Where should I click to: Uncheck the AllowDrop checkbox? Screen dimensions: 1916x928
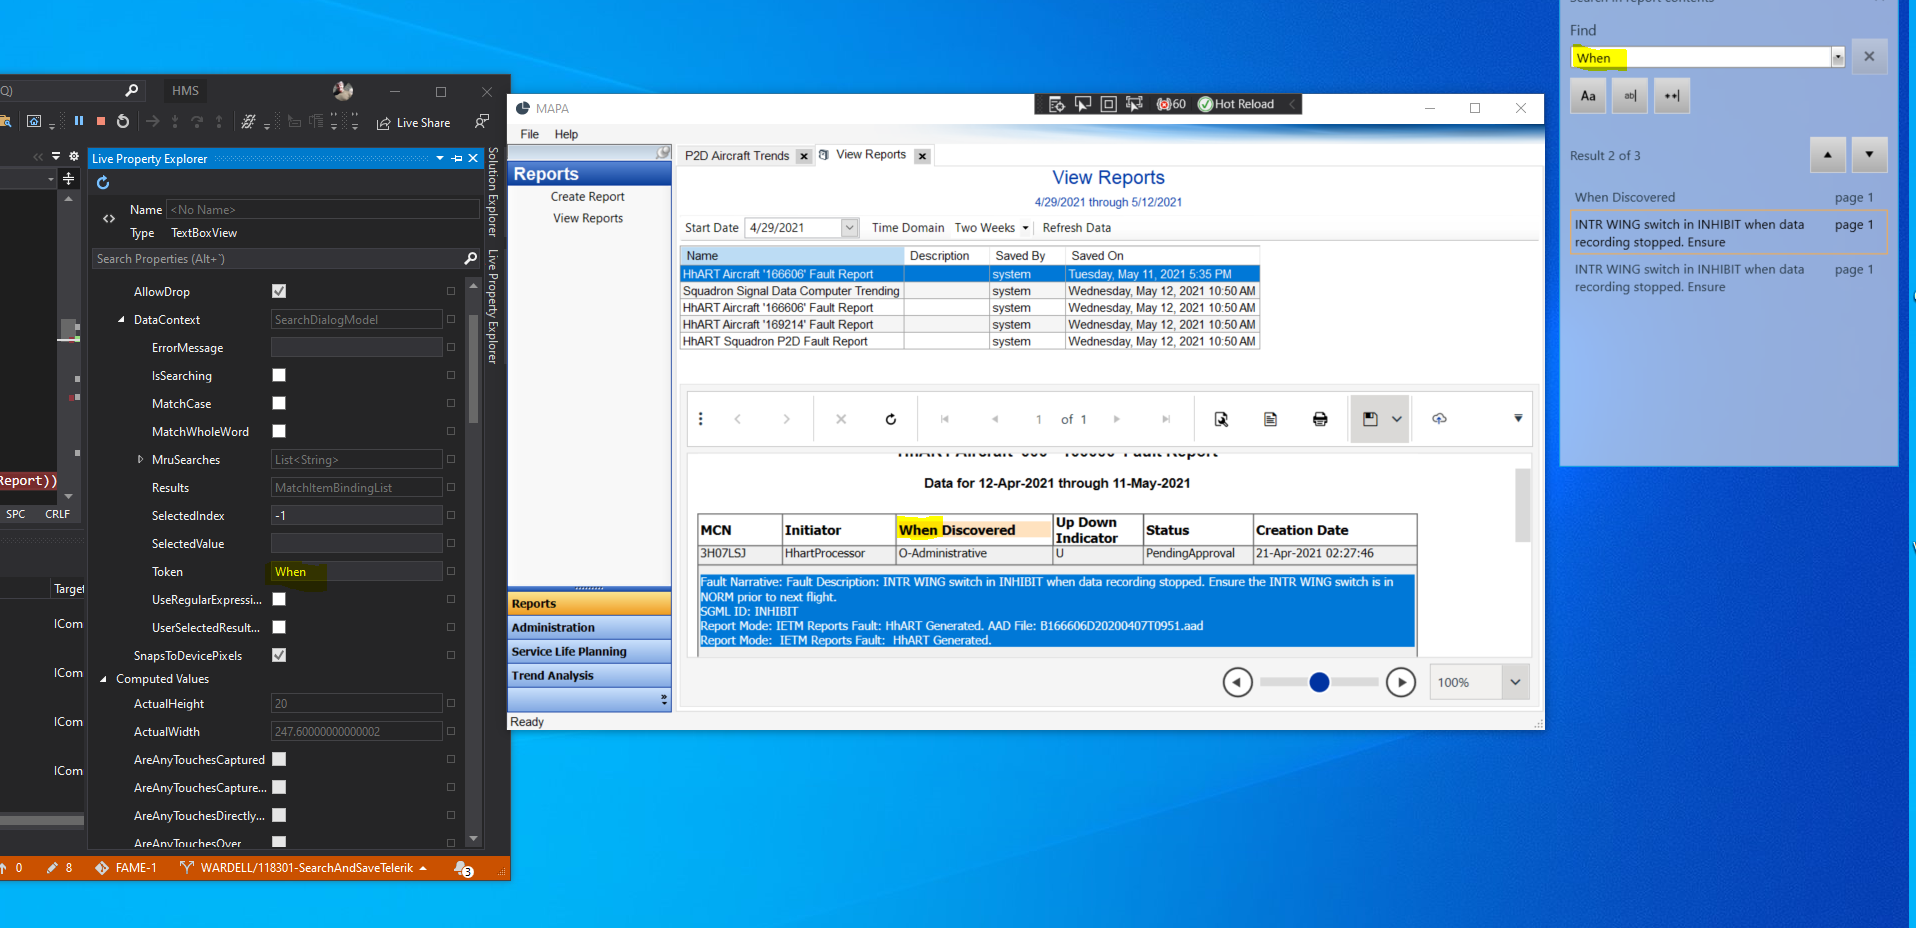pyautogui.click(x=279, y=291)
